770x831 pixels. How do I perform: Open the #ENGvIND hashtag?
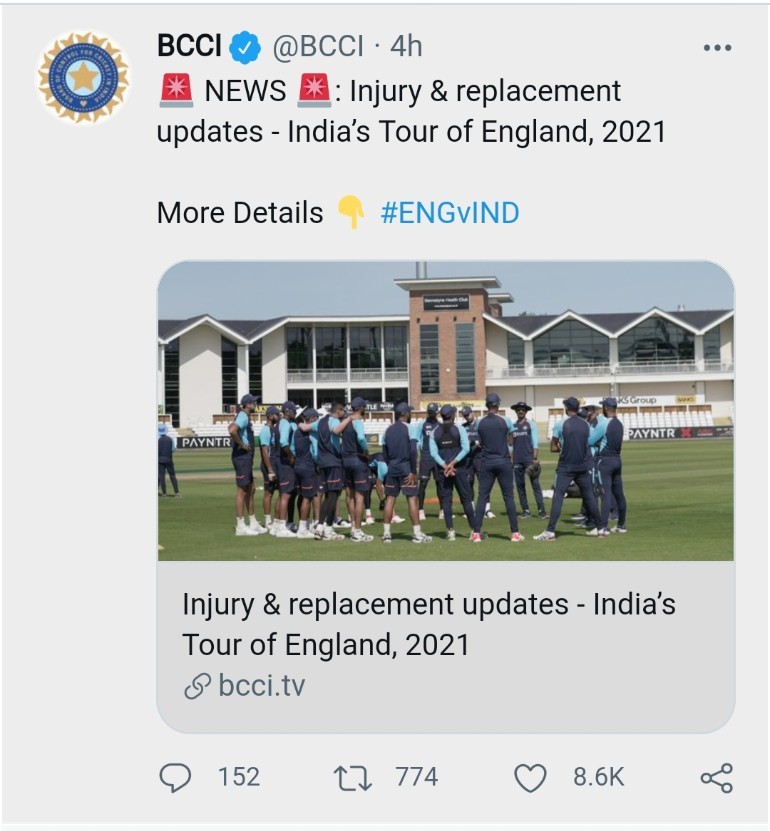450,213
